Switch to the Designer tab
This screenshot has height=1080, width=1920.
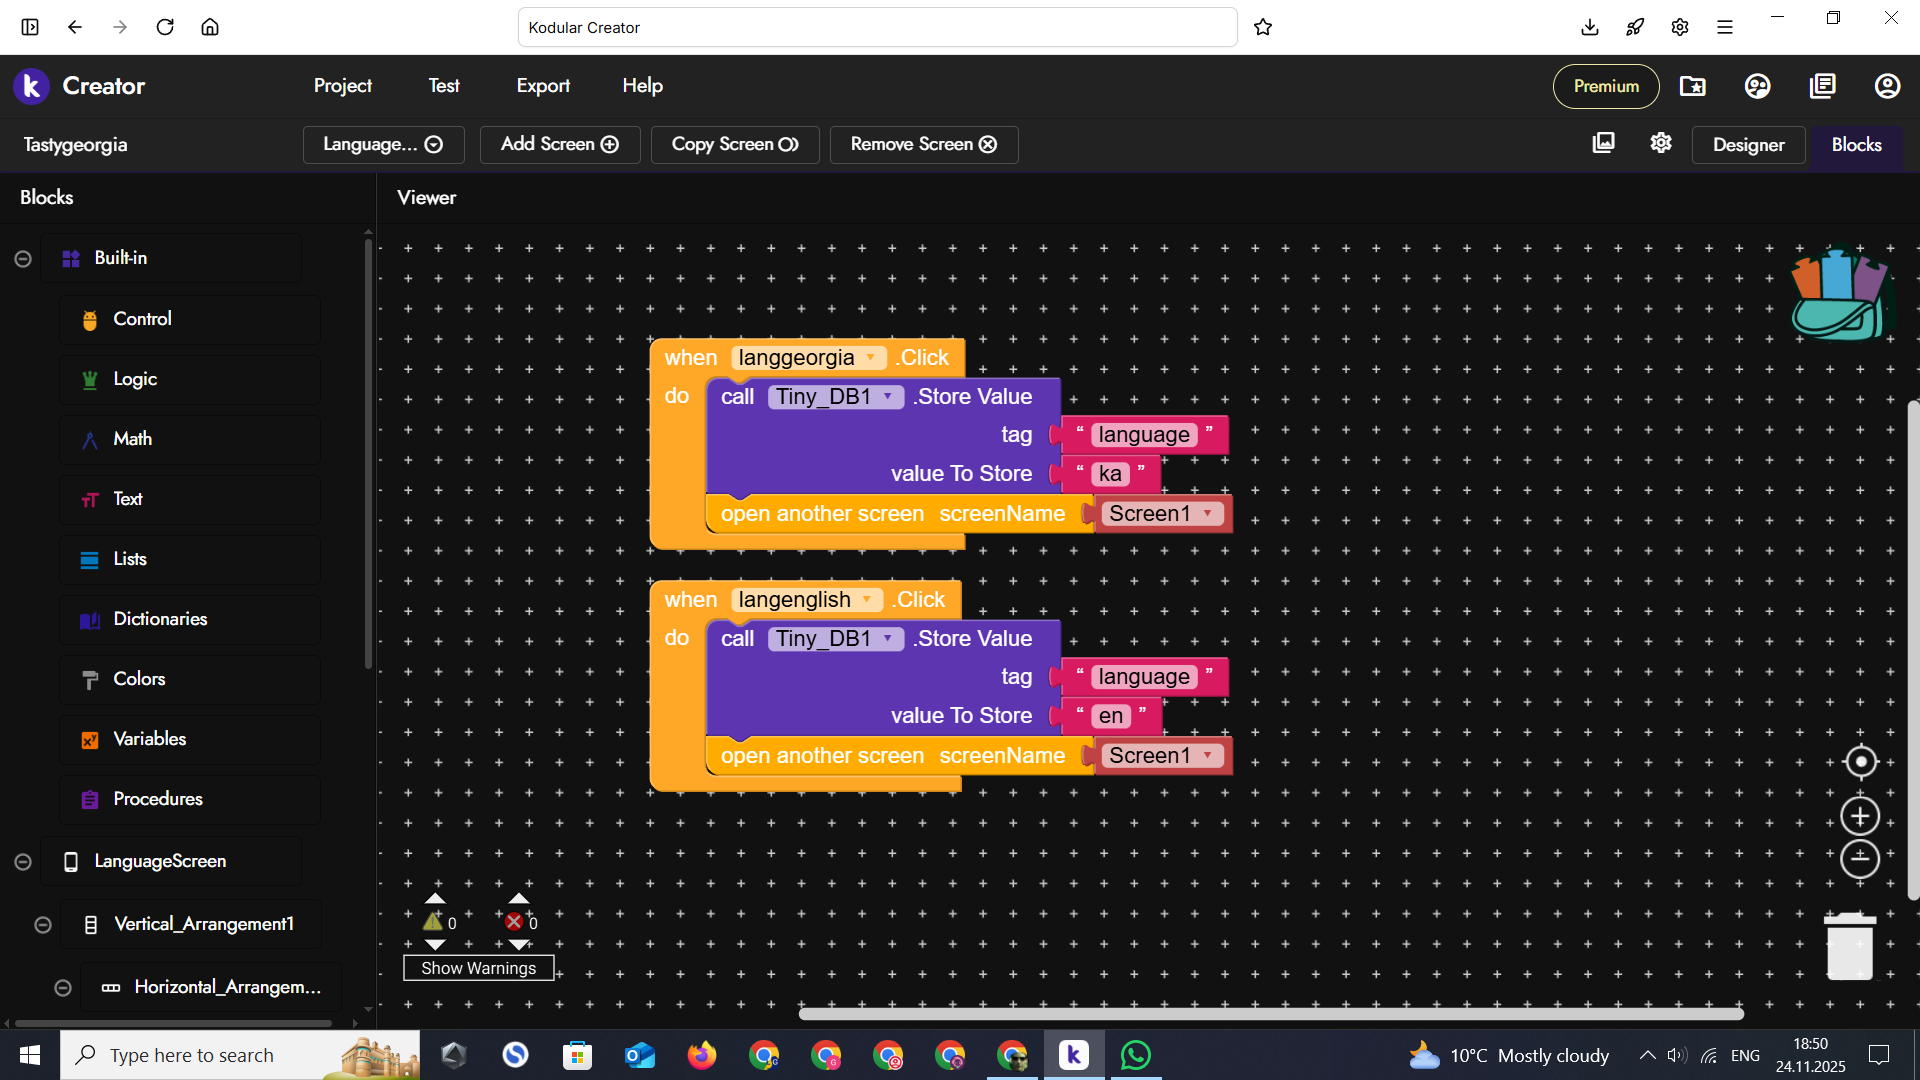pyautogui.click(x=1747, y=145)
